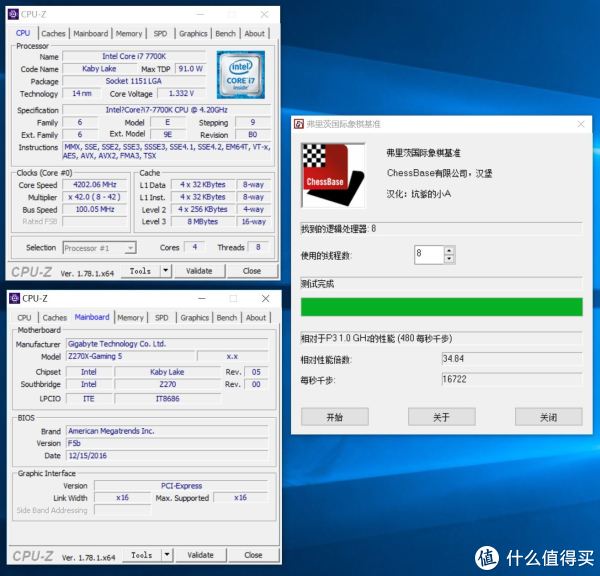Click Close button in bottom CPU-Z window
The height and width of the screenshot is (576, 600).
(254, 555)
